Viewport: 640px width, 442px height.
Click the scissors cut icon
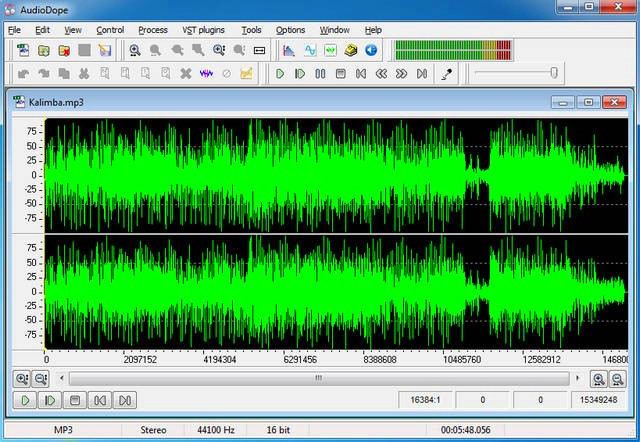tap(84, 74)
